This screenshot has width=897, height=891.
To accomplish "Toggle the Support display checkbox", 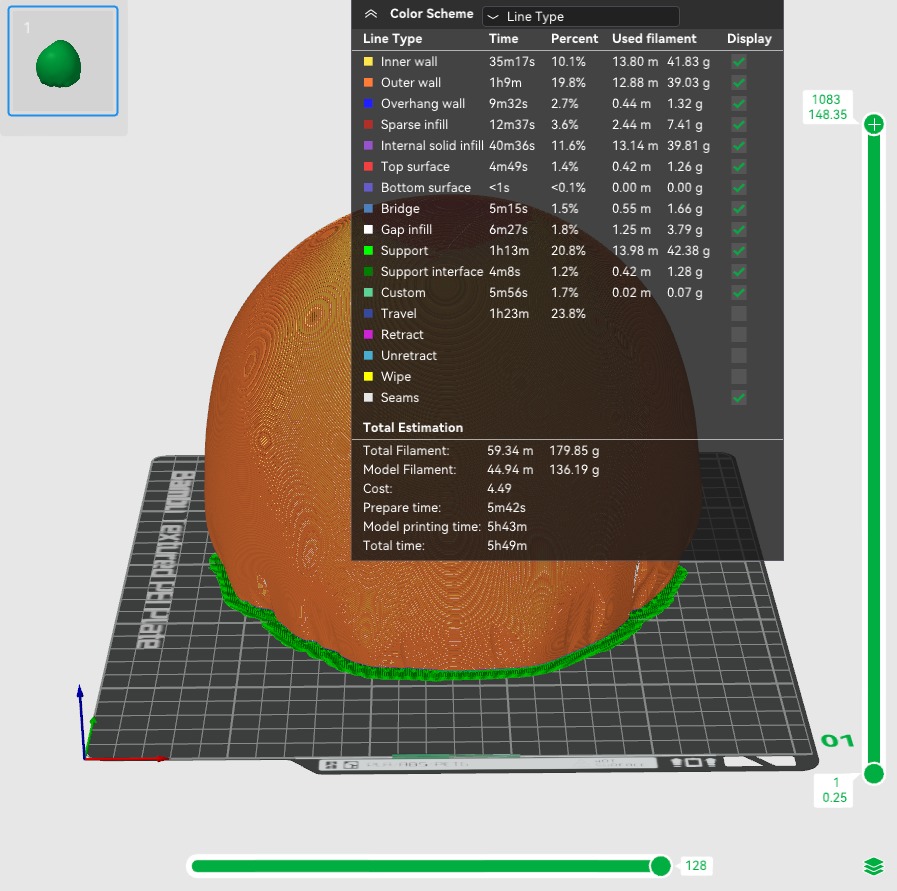I will click(x=739, y=250).
